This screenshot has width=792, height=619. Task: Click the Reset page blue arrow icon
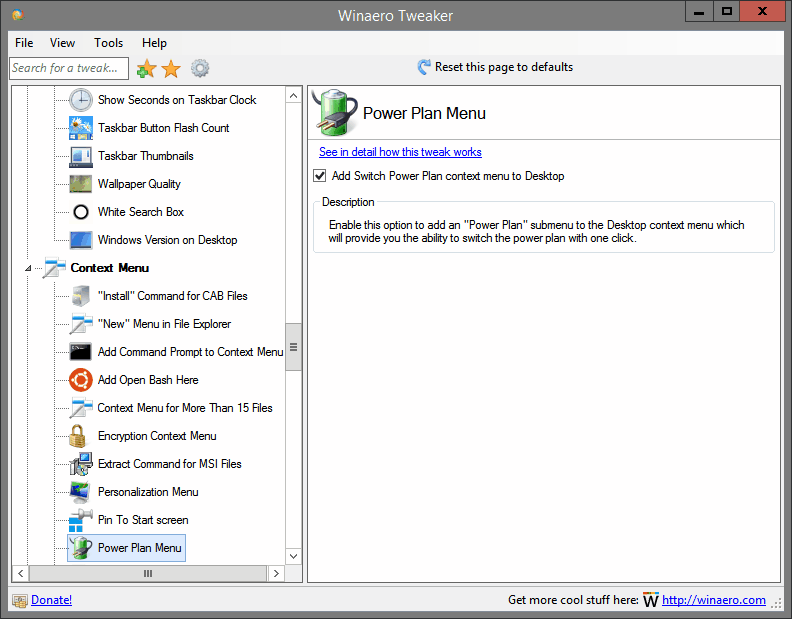click(424, 67)
